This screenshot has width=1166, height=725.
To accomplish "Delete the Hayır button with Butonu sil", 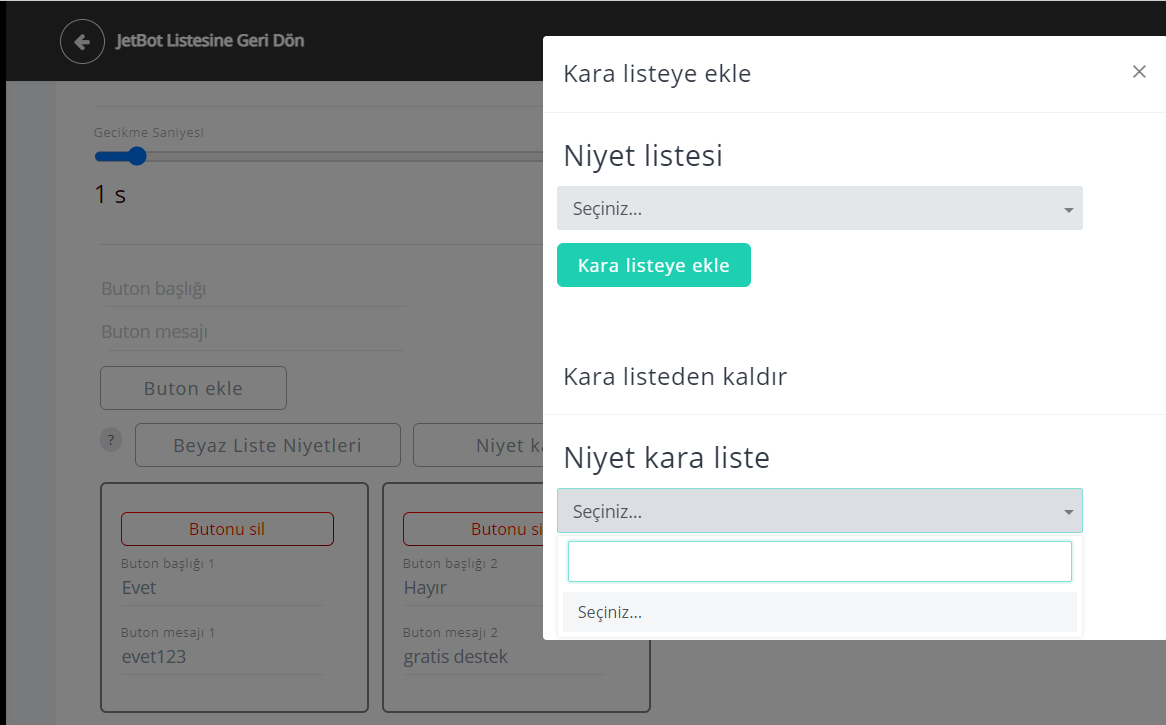I will (473, 529).
